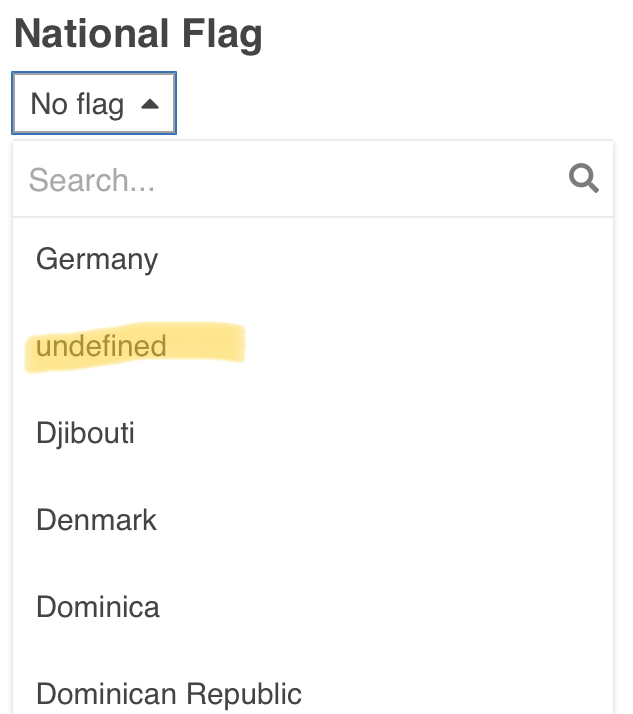Viewport: 633px width, 714px height.
Task: Click the yellow highlight over undefined
Action: pos(135,347)
